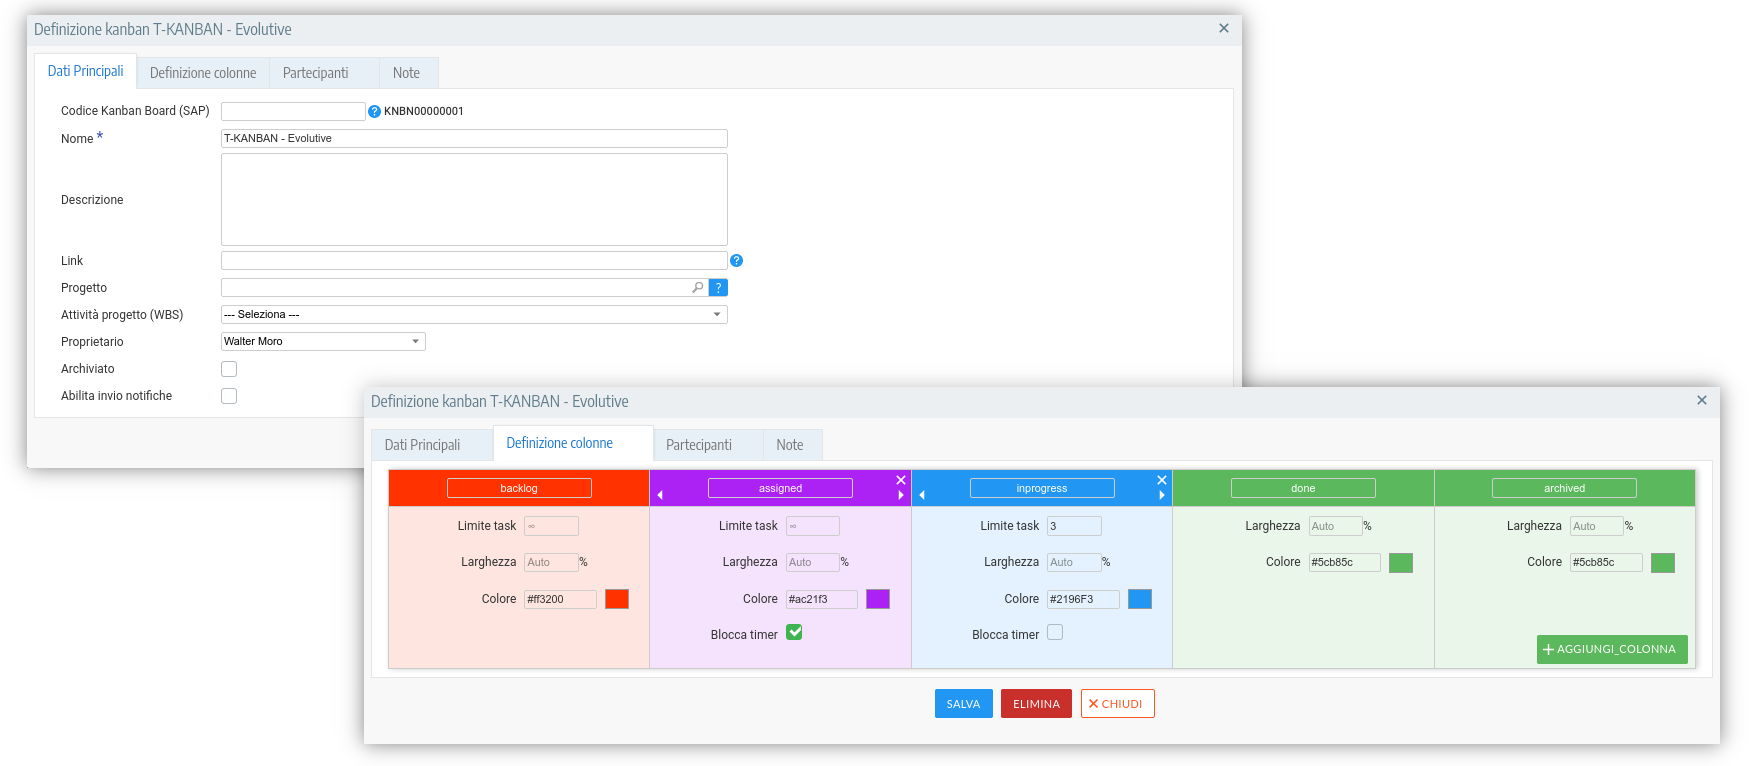
Task: Remove the inprogress column with its X icon
Action: pos(1161,480)
